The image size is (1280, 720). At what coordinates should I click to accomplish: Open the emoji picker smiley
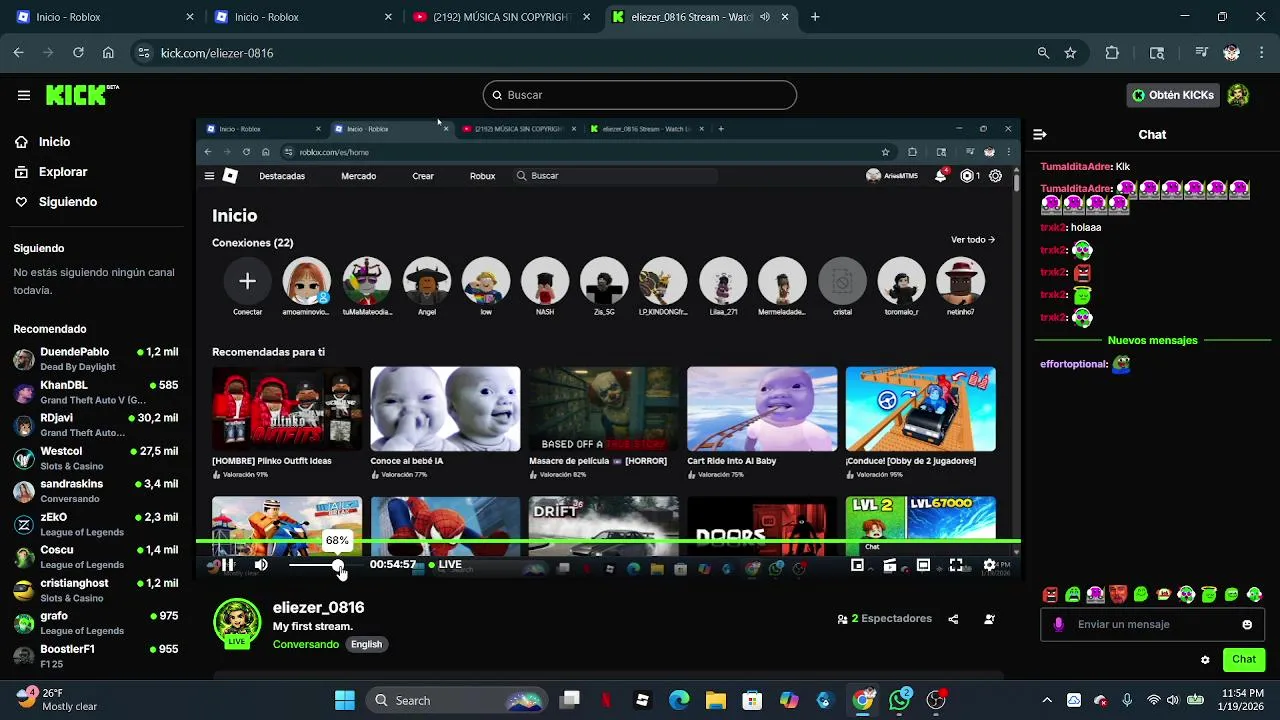(x=1247, y=625)
